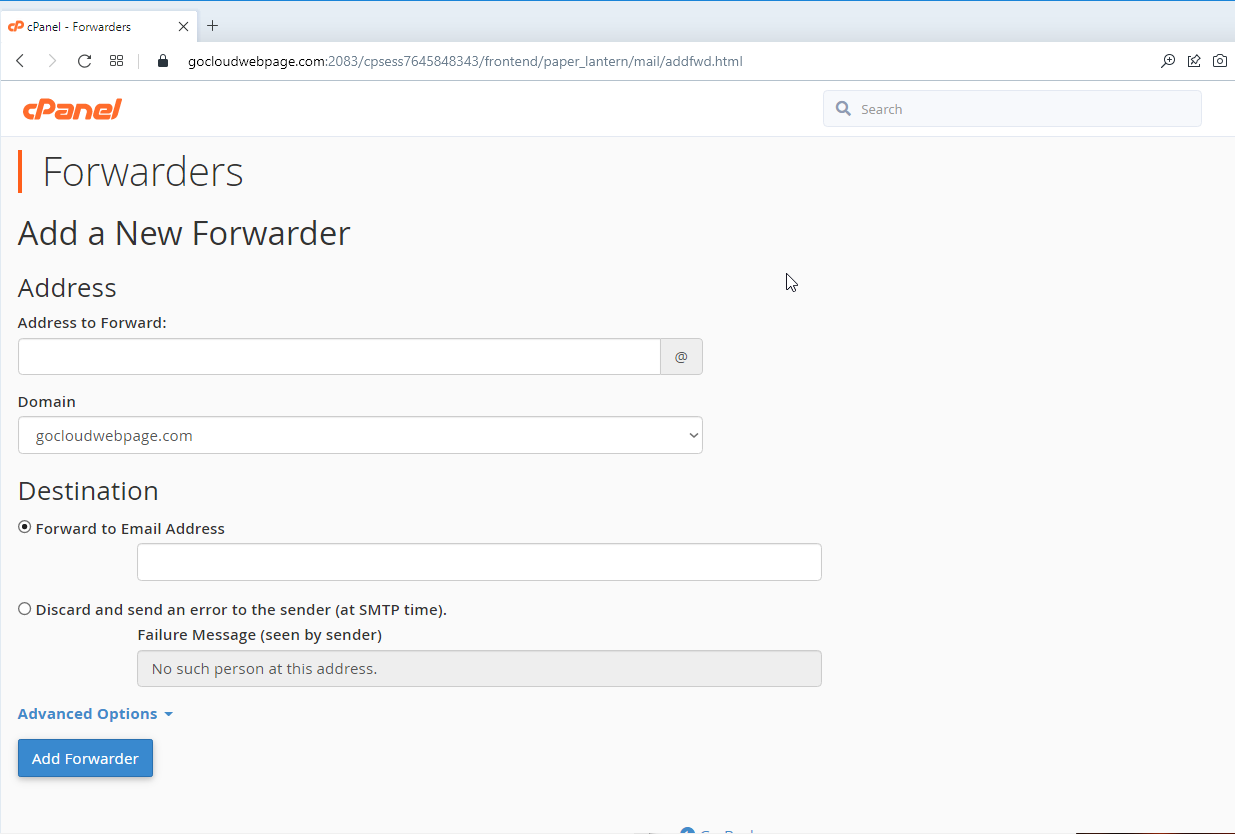This screenshot has height=834, width=1235.
Task: Click the pin-to-bookmarks icon in the toolbar
Action: (1194, 61)
